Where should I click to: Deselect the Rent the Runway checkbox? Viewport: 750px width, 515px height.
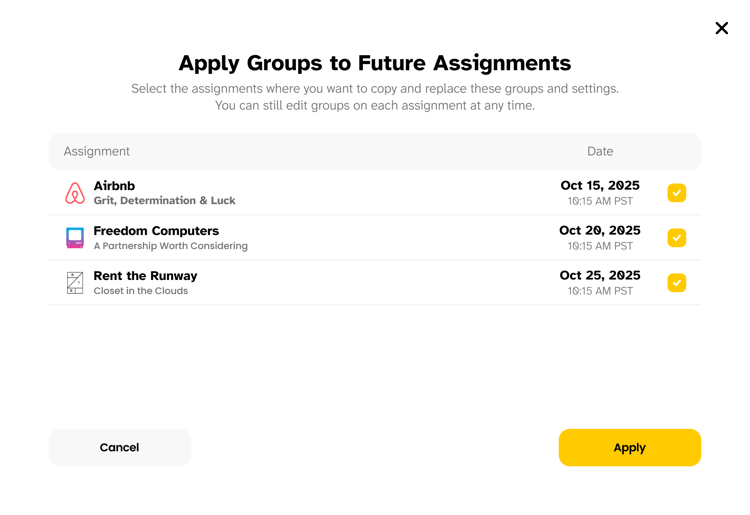(x=677, y=283)
